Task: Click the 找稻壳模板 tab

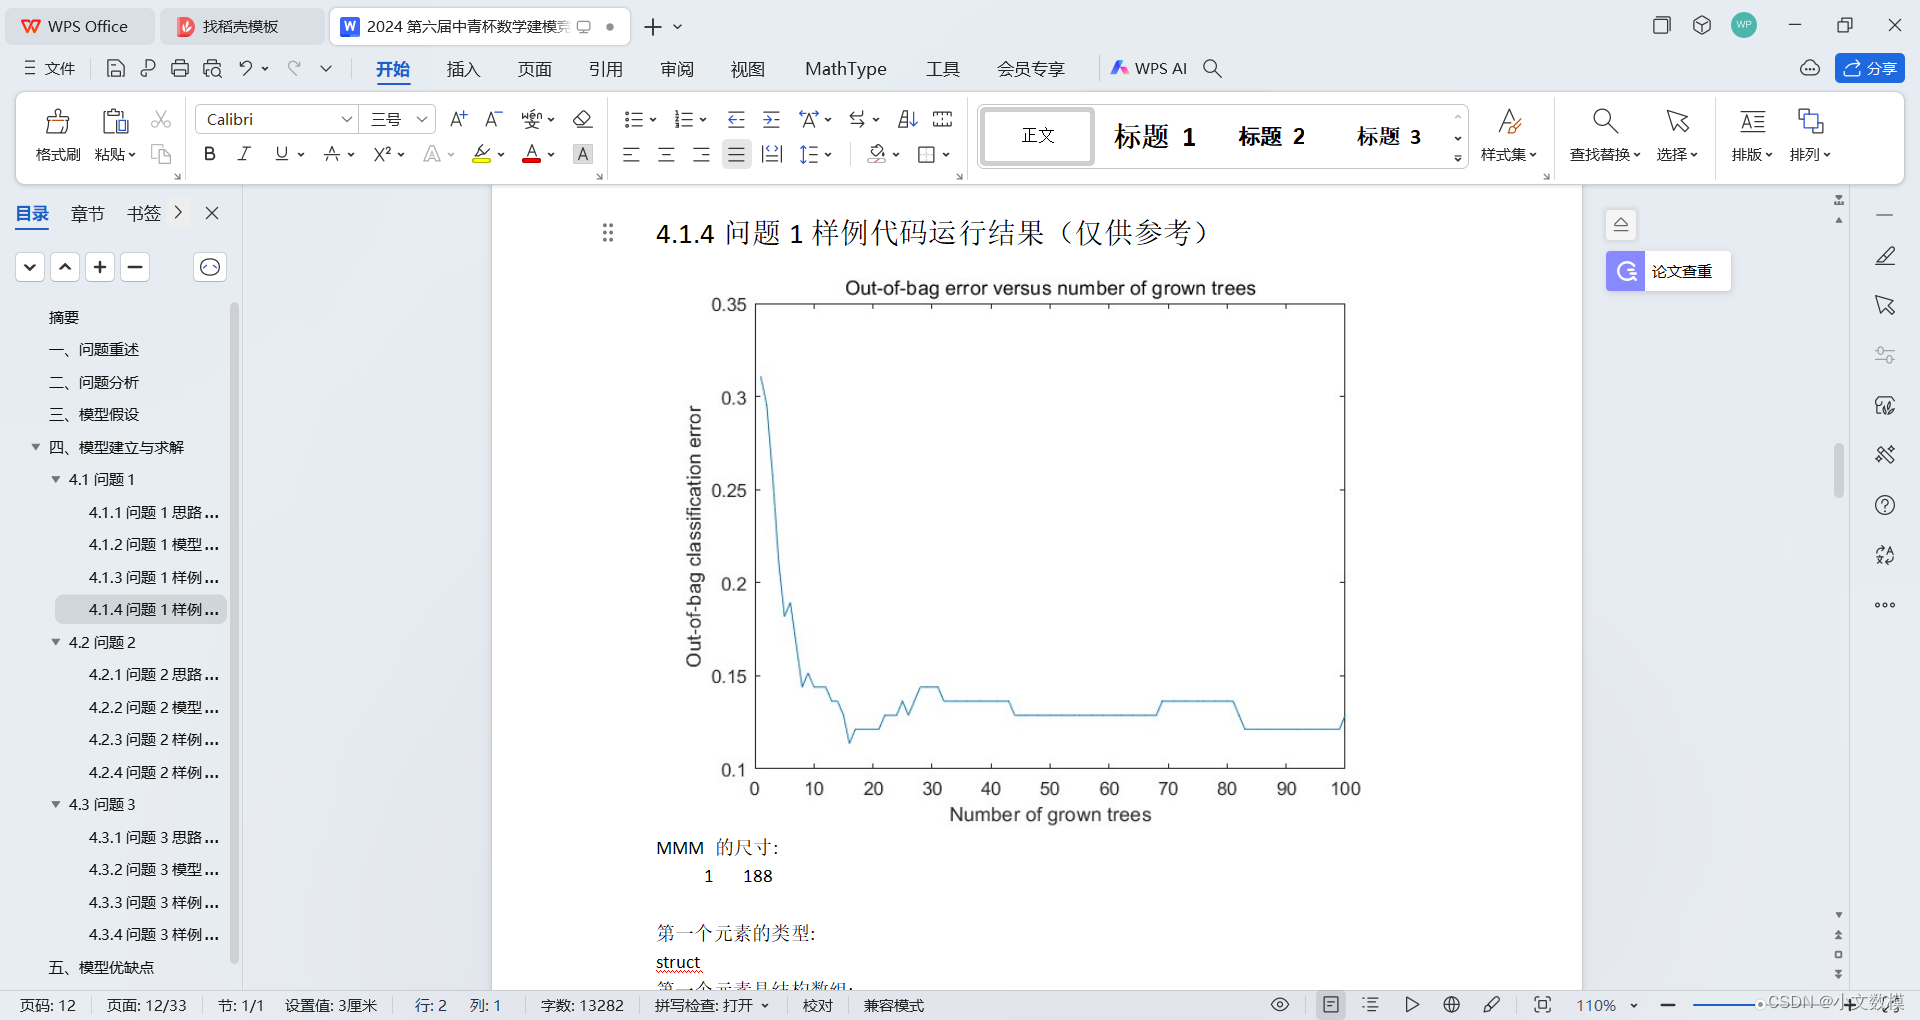Action: tap(241, 26)
